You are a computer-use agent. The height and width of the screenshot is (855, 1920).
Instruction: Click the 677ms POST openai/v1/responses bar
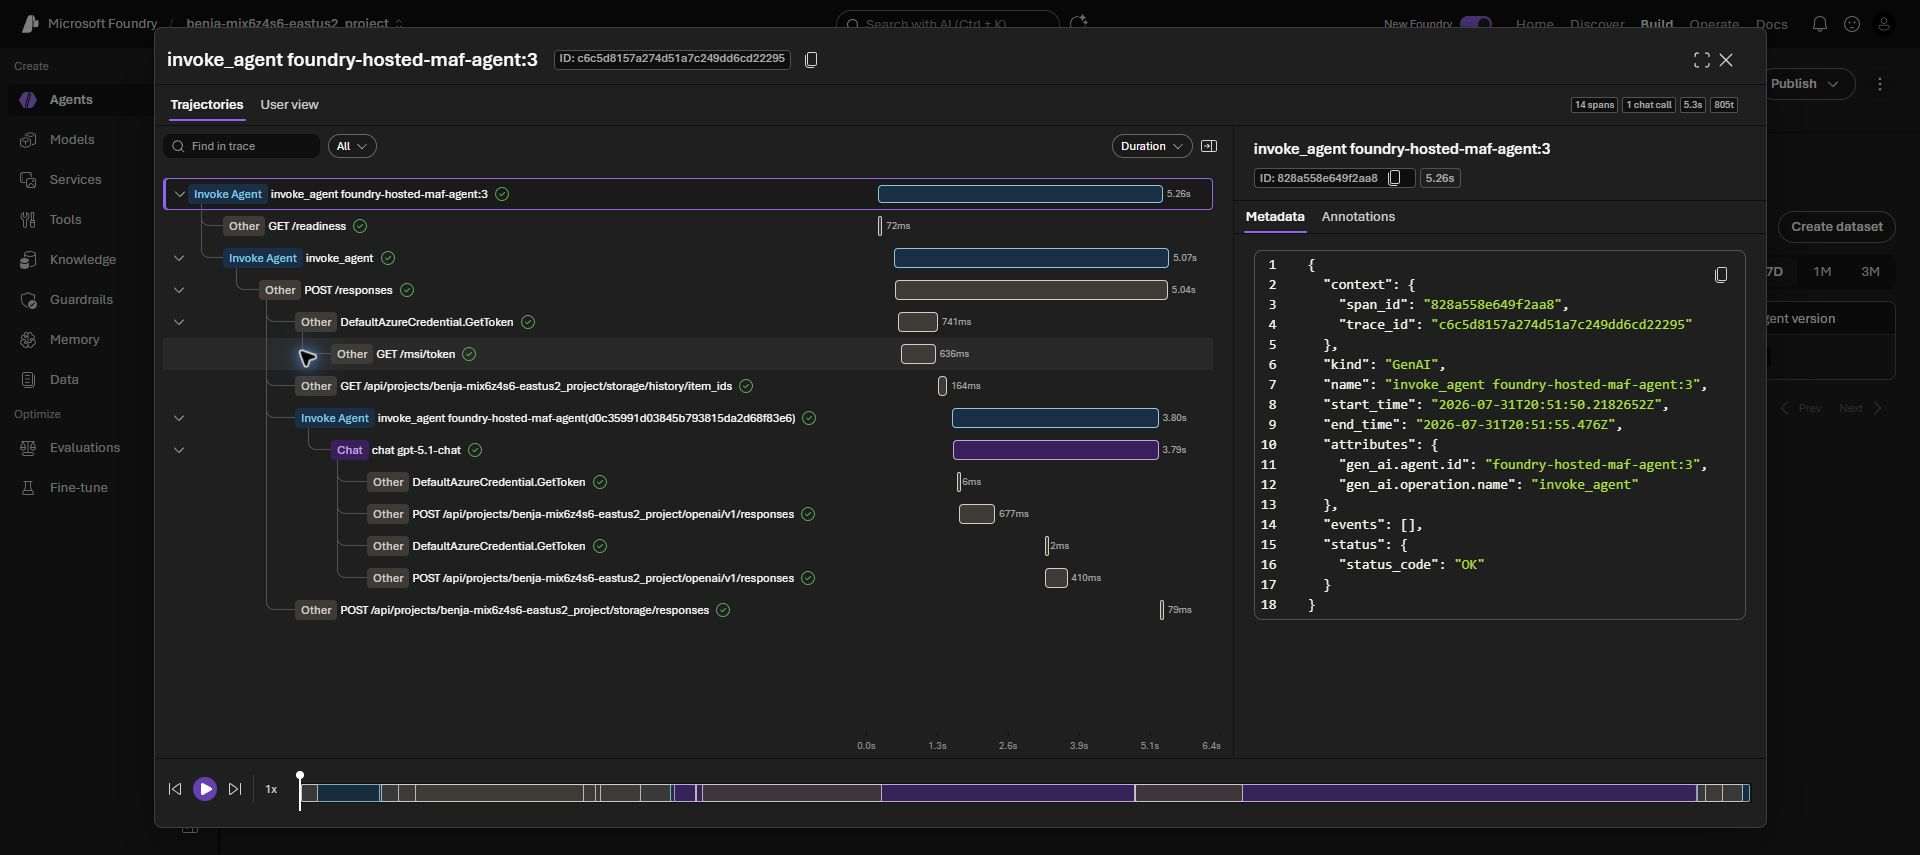977,514
